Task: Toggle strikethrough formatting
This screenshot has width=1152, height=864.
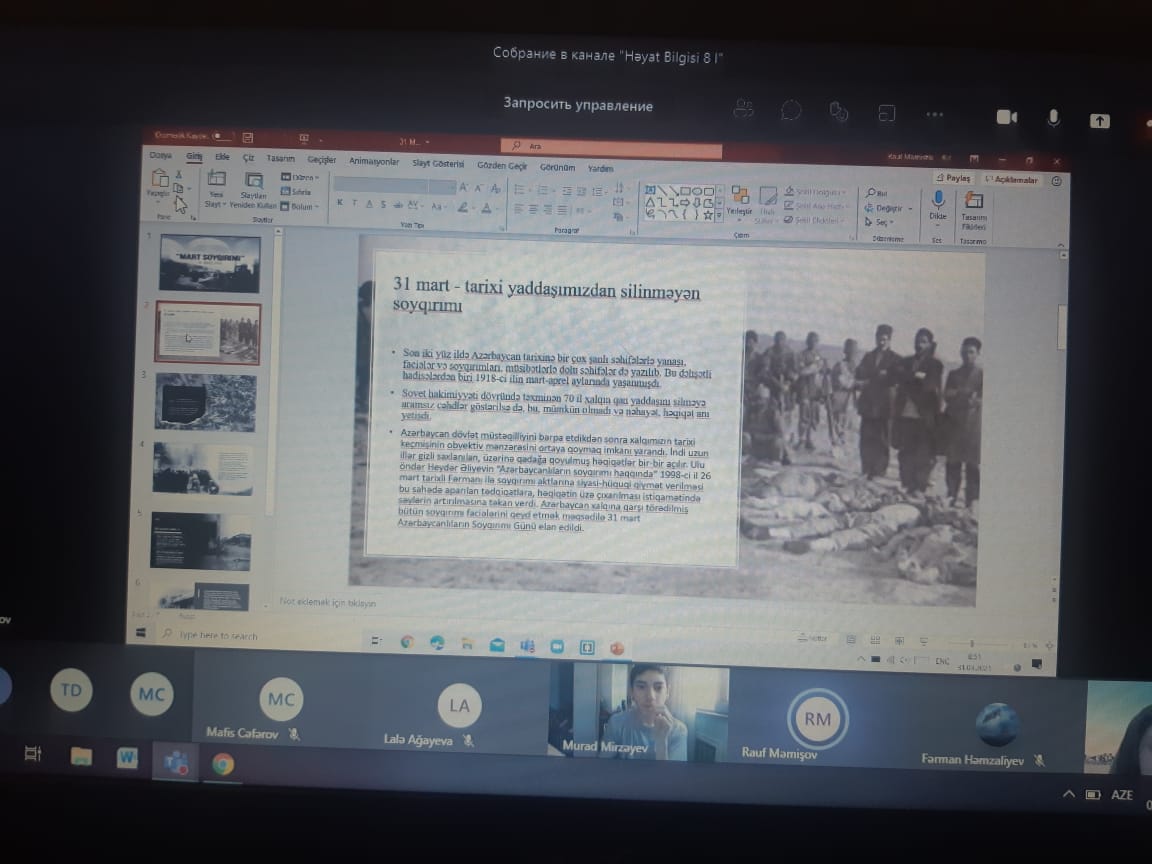Action: click(398, 205)
